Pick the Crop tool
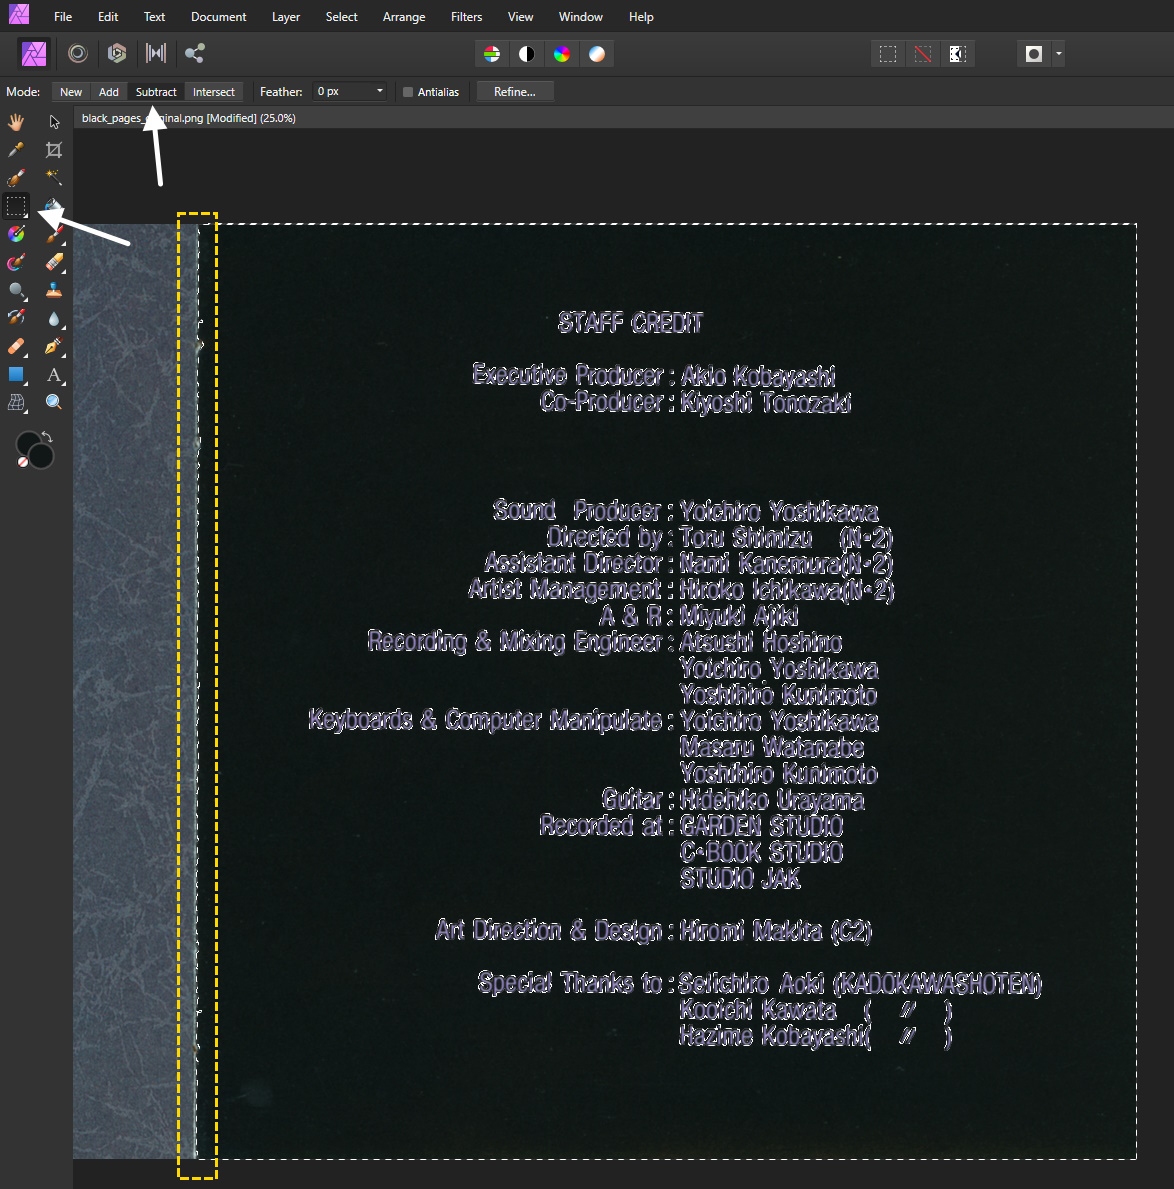The image size is (1174, 1189). click(x=54, y=150)
